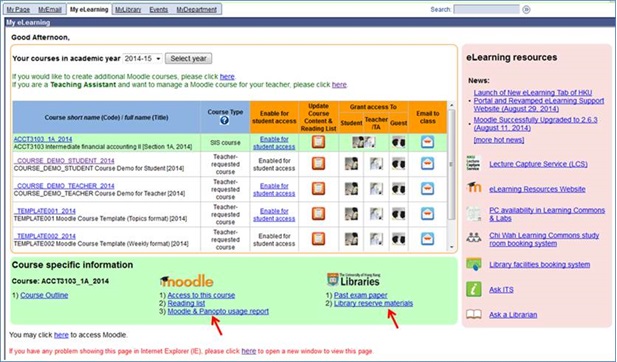Open the ACCT3103_1A_2014 course link
This screenshot has width=617, height=362.
tap(43, 139)
